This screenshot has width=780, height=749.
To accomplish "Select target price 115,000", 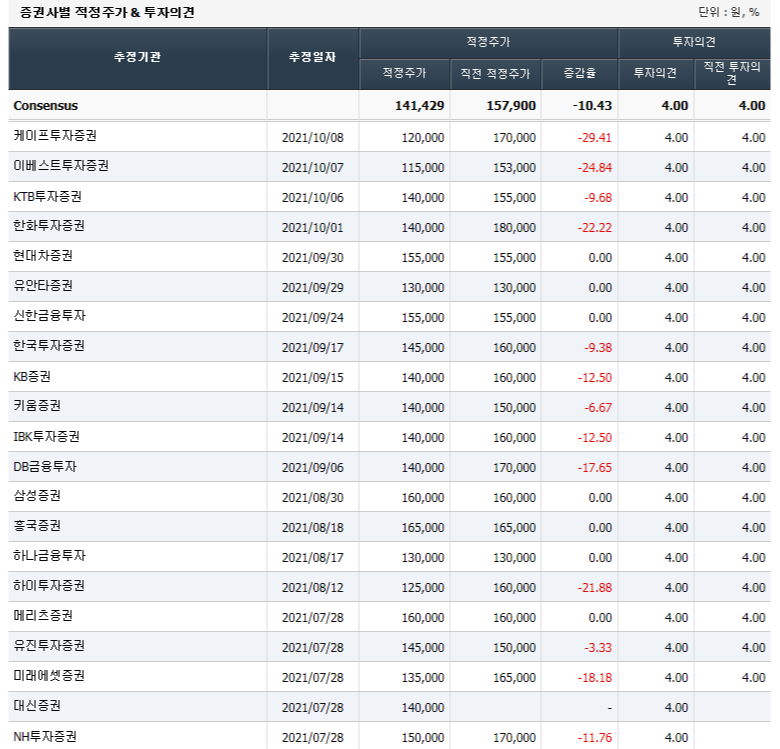I will tap(423, 168).
